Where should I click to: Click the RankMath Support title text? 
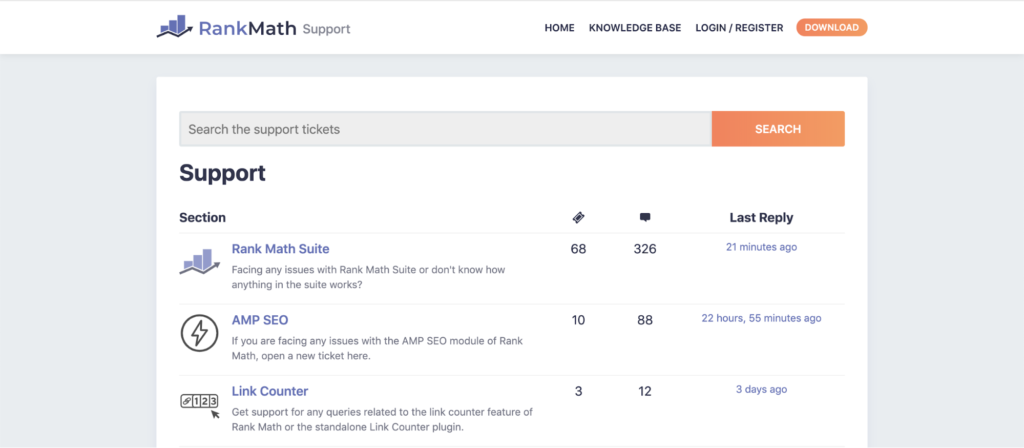(274, 29)
